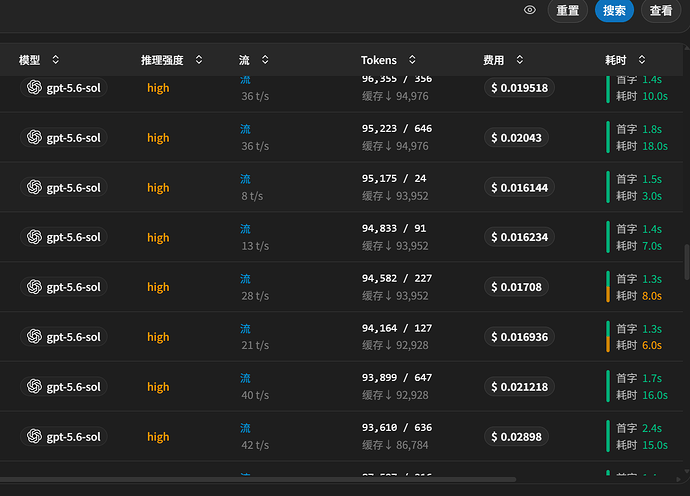Click token count 94,164 / 127
The height and width of the screenshot is (496, 690).
click(397, 328)
